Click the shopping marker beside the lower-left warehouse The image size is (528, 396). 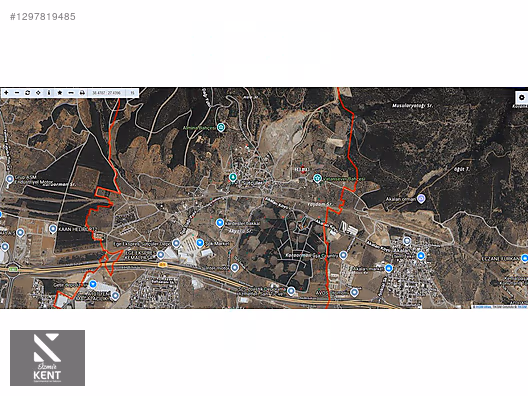[x=93, y=284]
